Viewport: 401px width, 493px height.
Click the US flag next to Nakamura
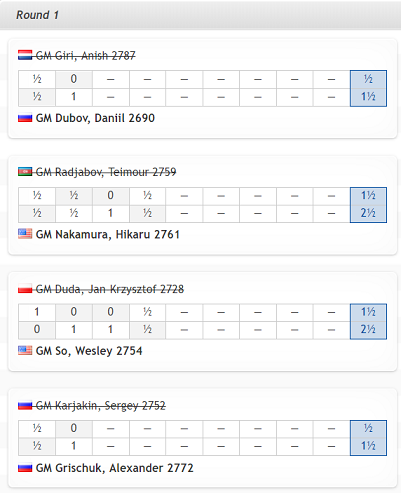[x=25, y=234]
